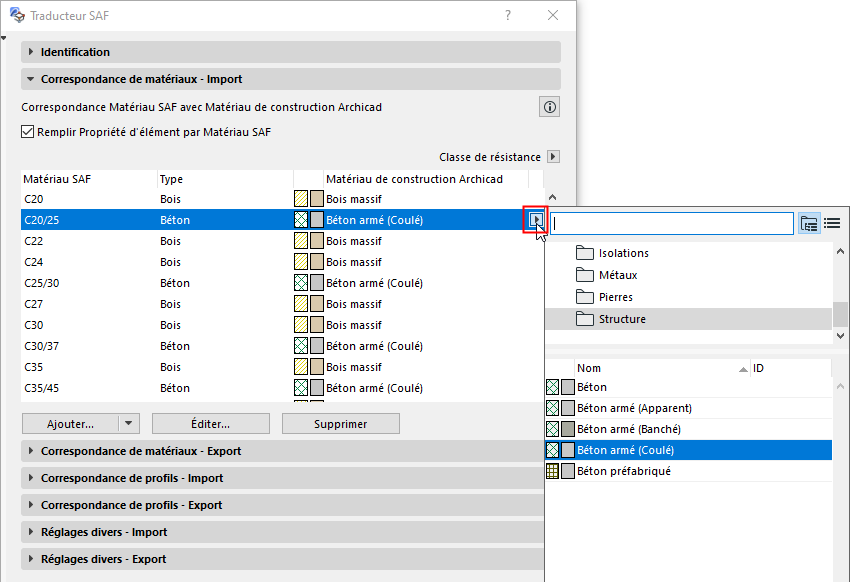Screen dimensions: 850x582
Task: Select the C30/37 row
Action: coord(282,346)
